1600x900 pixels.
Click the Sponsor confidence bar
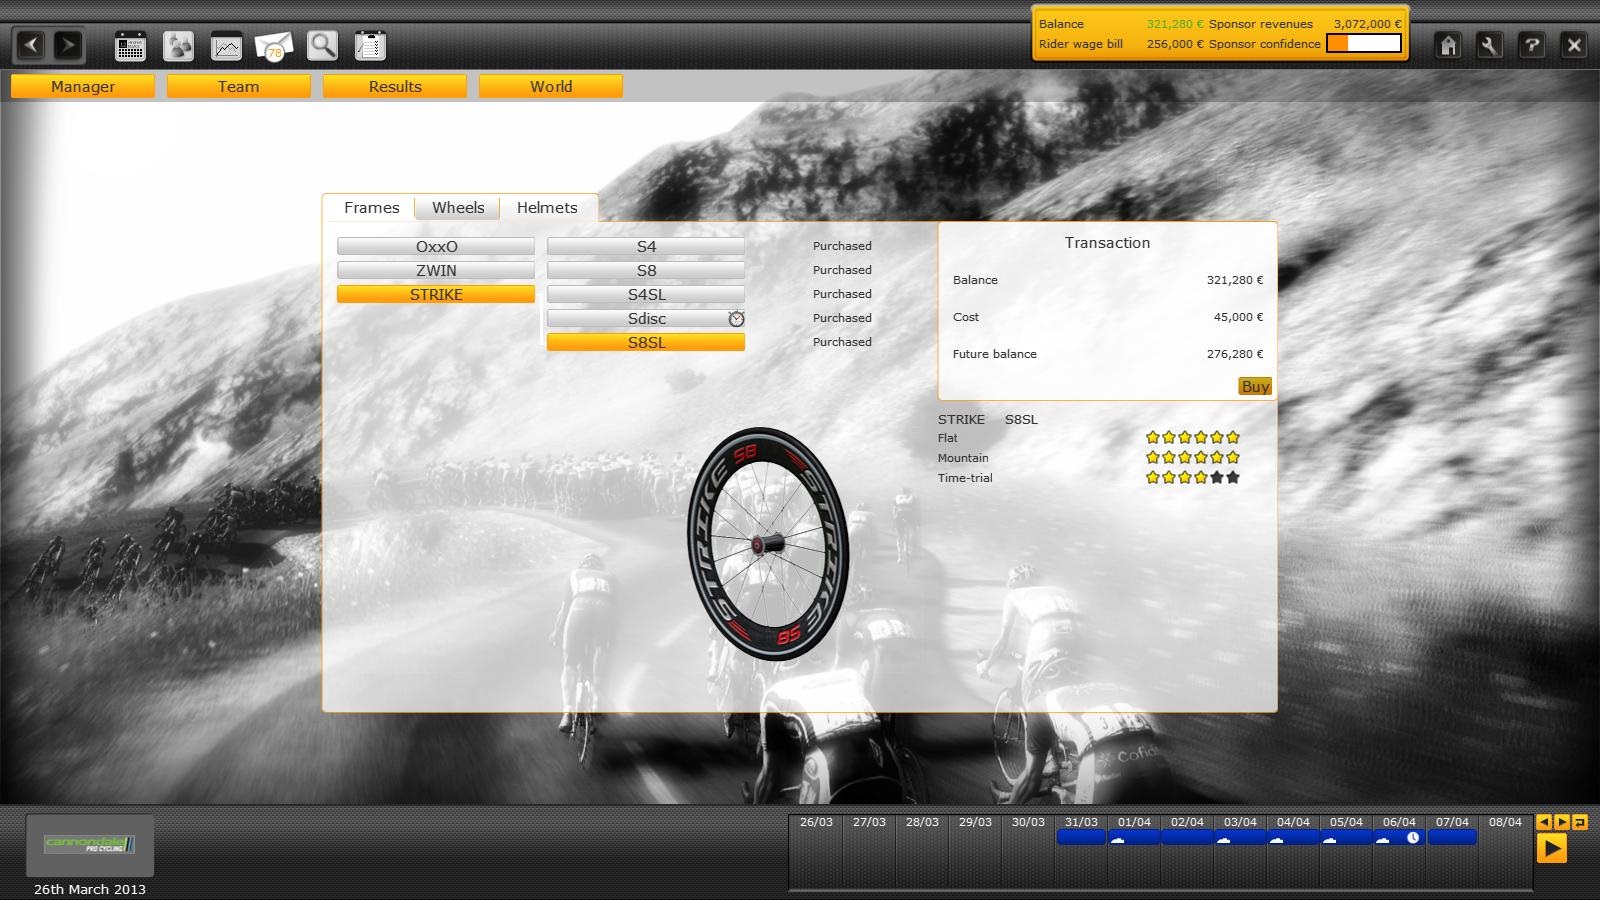[1364, 44]
